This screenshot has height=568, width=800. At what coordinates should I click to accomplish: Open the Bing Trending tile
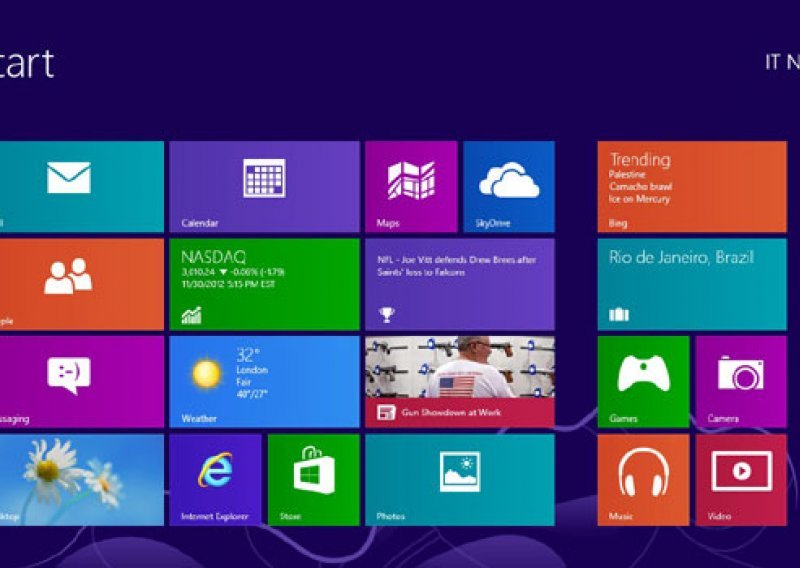tap(692, 187)
